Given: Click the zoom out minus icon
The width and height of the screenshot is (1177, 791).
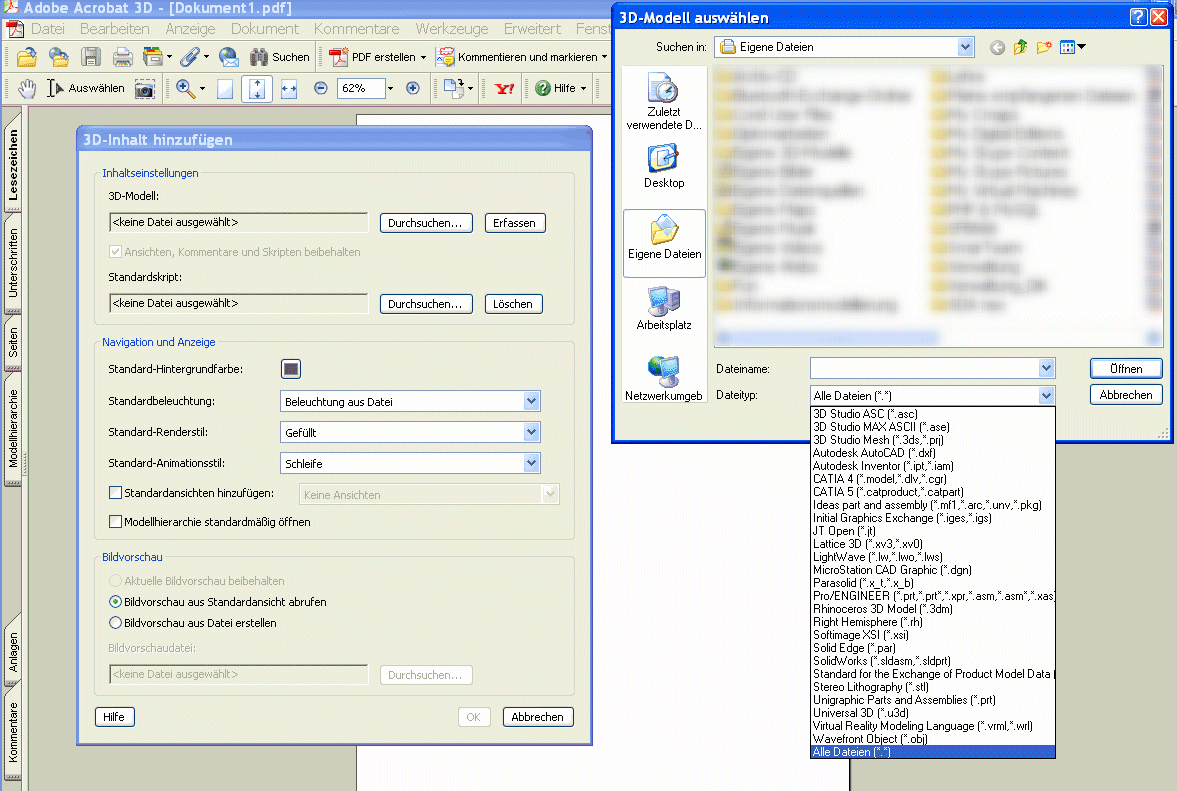Looking at the screenshot, I should click(321, 88).
